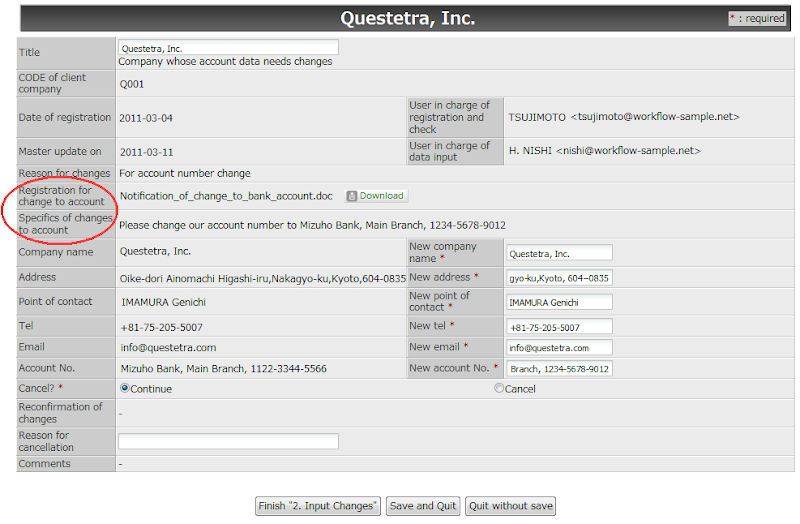Focus the Title input field
Viewport: 800px width, 524px height.
click(x=229, y=48)
